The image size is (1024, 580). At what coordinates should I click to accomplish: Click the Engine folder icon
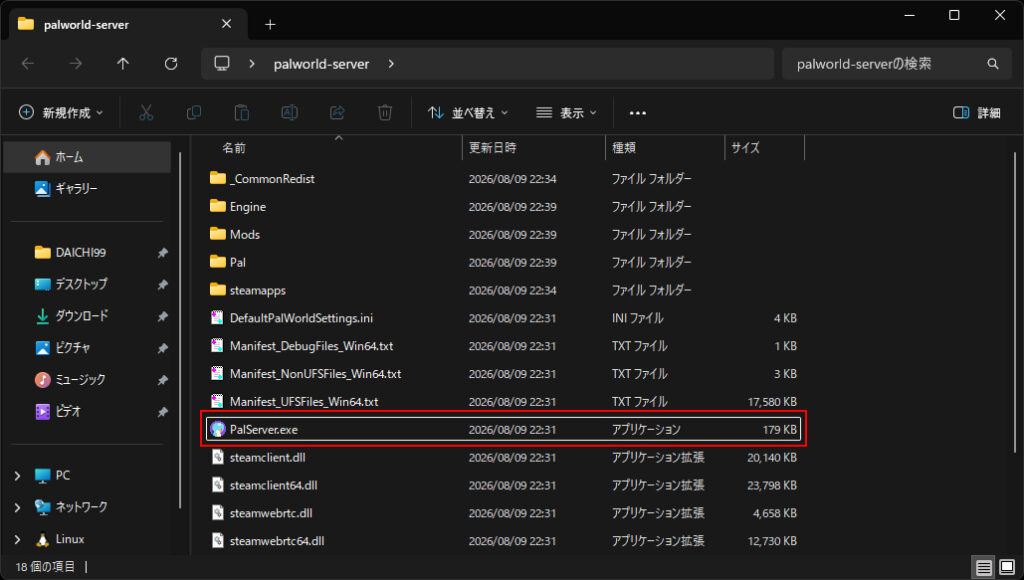(217, 206)
